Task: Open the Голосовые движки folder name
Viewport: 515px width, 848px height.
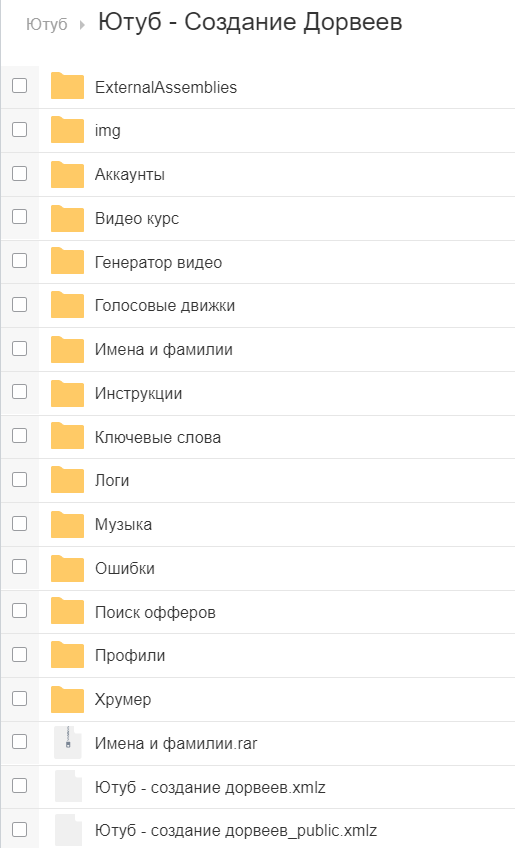Action: 165,306
